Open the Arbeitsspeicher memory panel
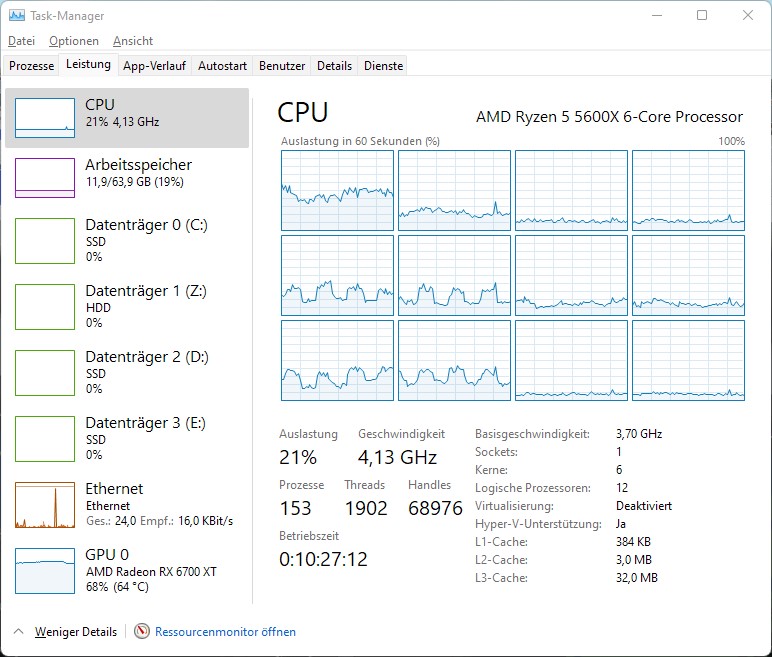Image resolution: width=772 pixels, height=657 pixels. click(127, 177)
